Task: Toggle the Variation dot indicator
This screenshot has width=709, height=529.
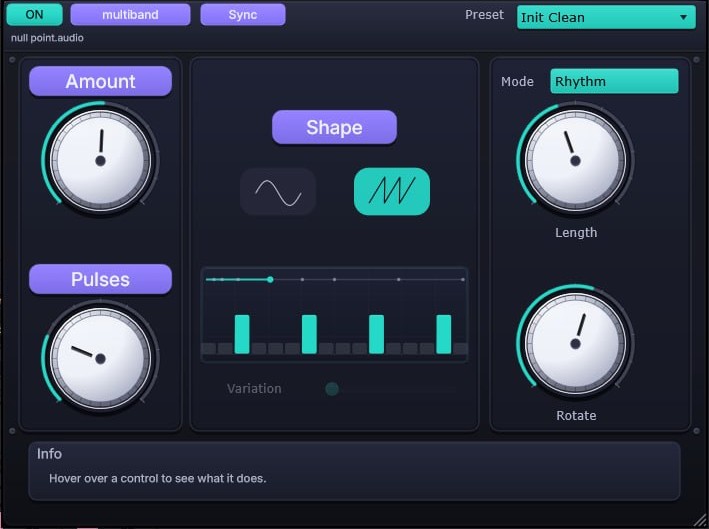Action: [332, 389]
